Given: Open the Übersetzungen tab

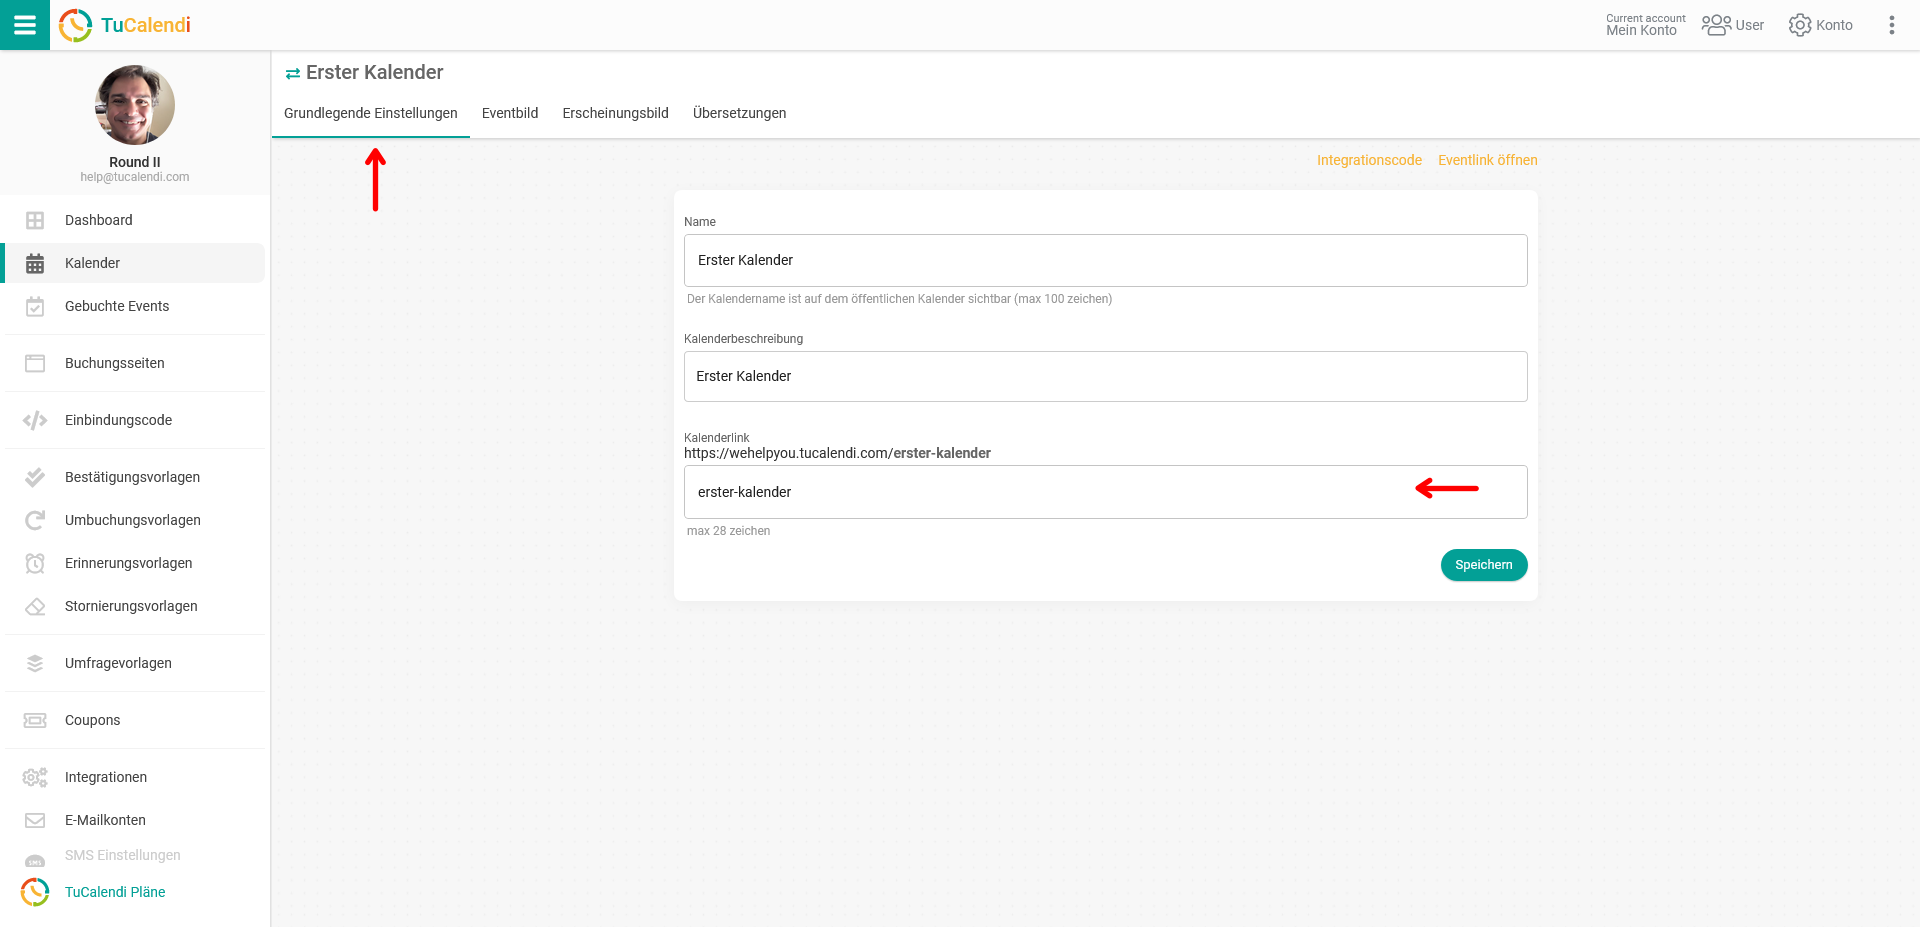Looking at the screenshot, I should click(739, 113).
